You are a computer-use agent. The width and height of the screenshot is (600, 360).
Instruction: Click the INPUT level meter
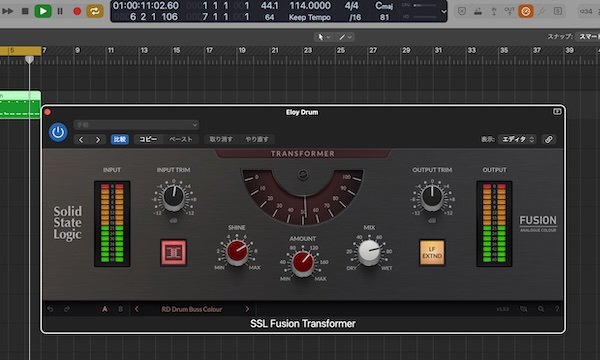(112, 223)
